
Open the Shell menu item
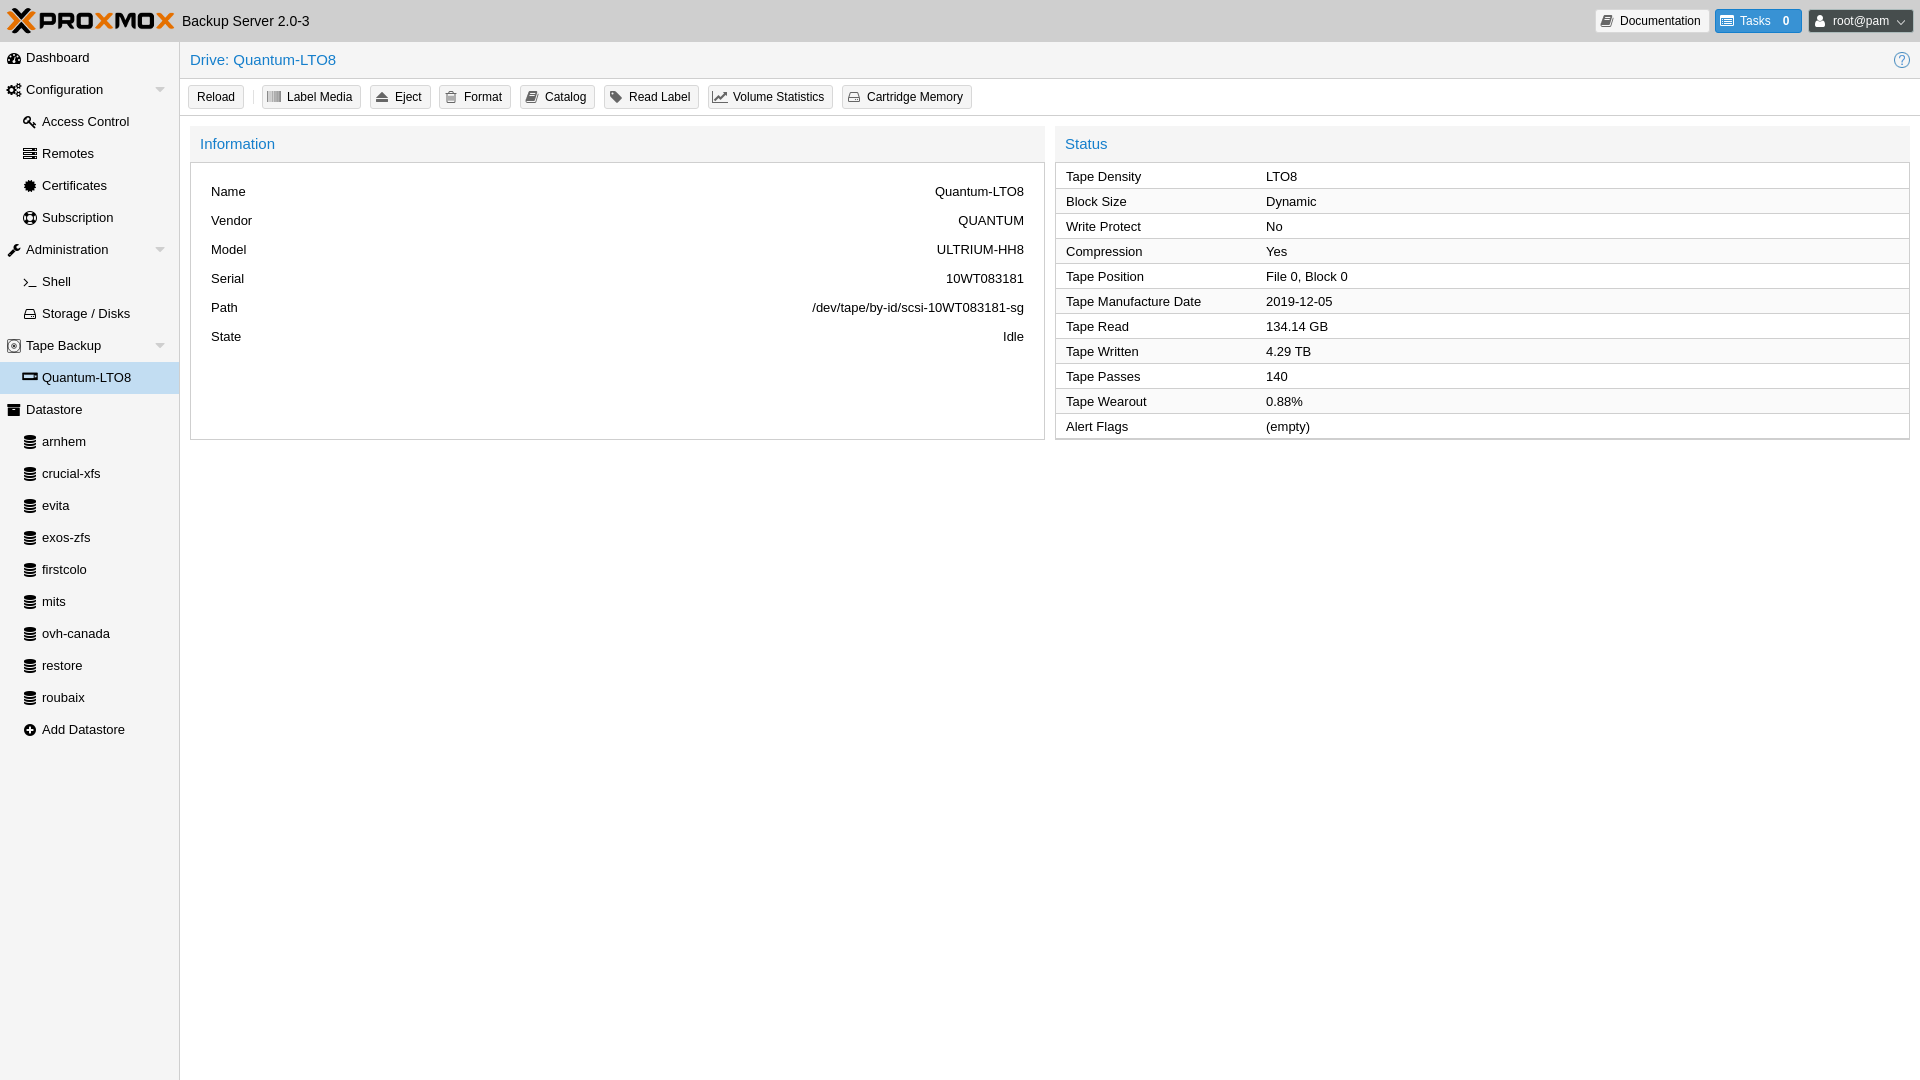point(56,282)
